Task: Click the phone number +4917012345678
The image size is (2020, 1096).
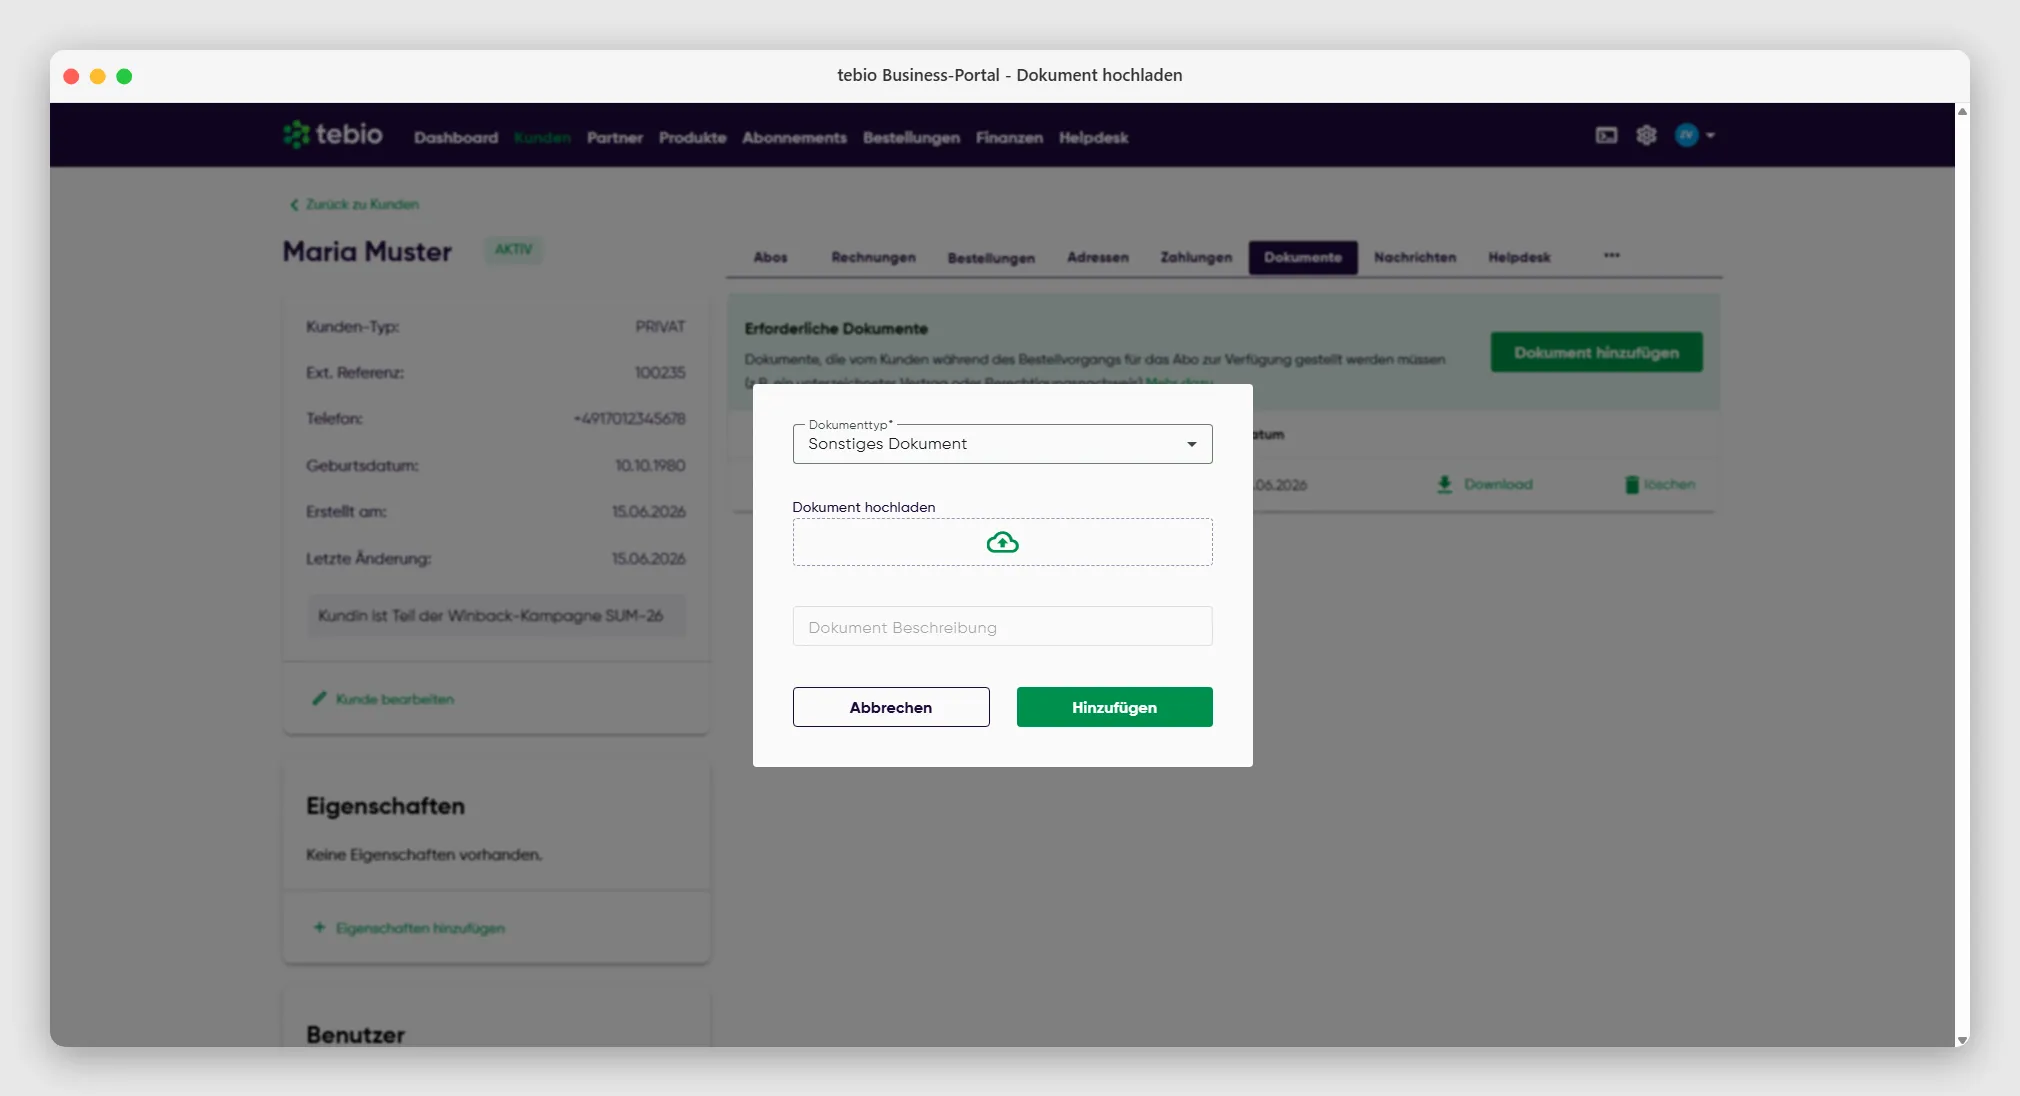Action: pos(629,418)
